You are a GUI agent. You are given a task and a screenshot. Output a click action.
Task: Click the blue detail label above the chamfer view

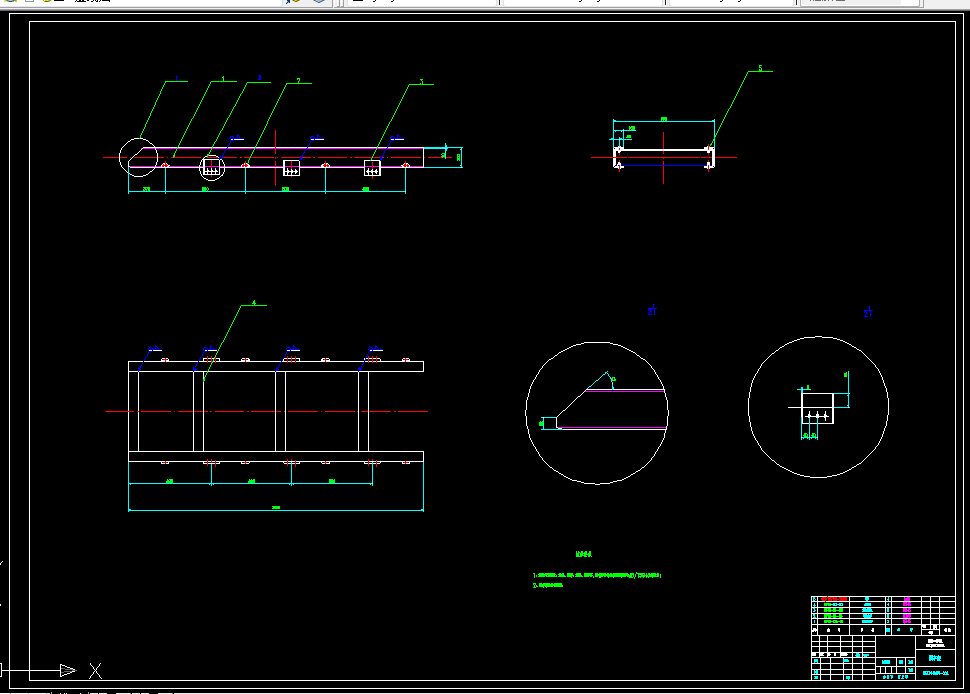click(652, 311)
